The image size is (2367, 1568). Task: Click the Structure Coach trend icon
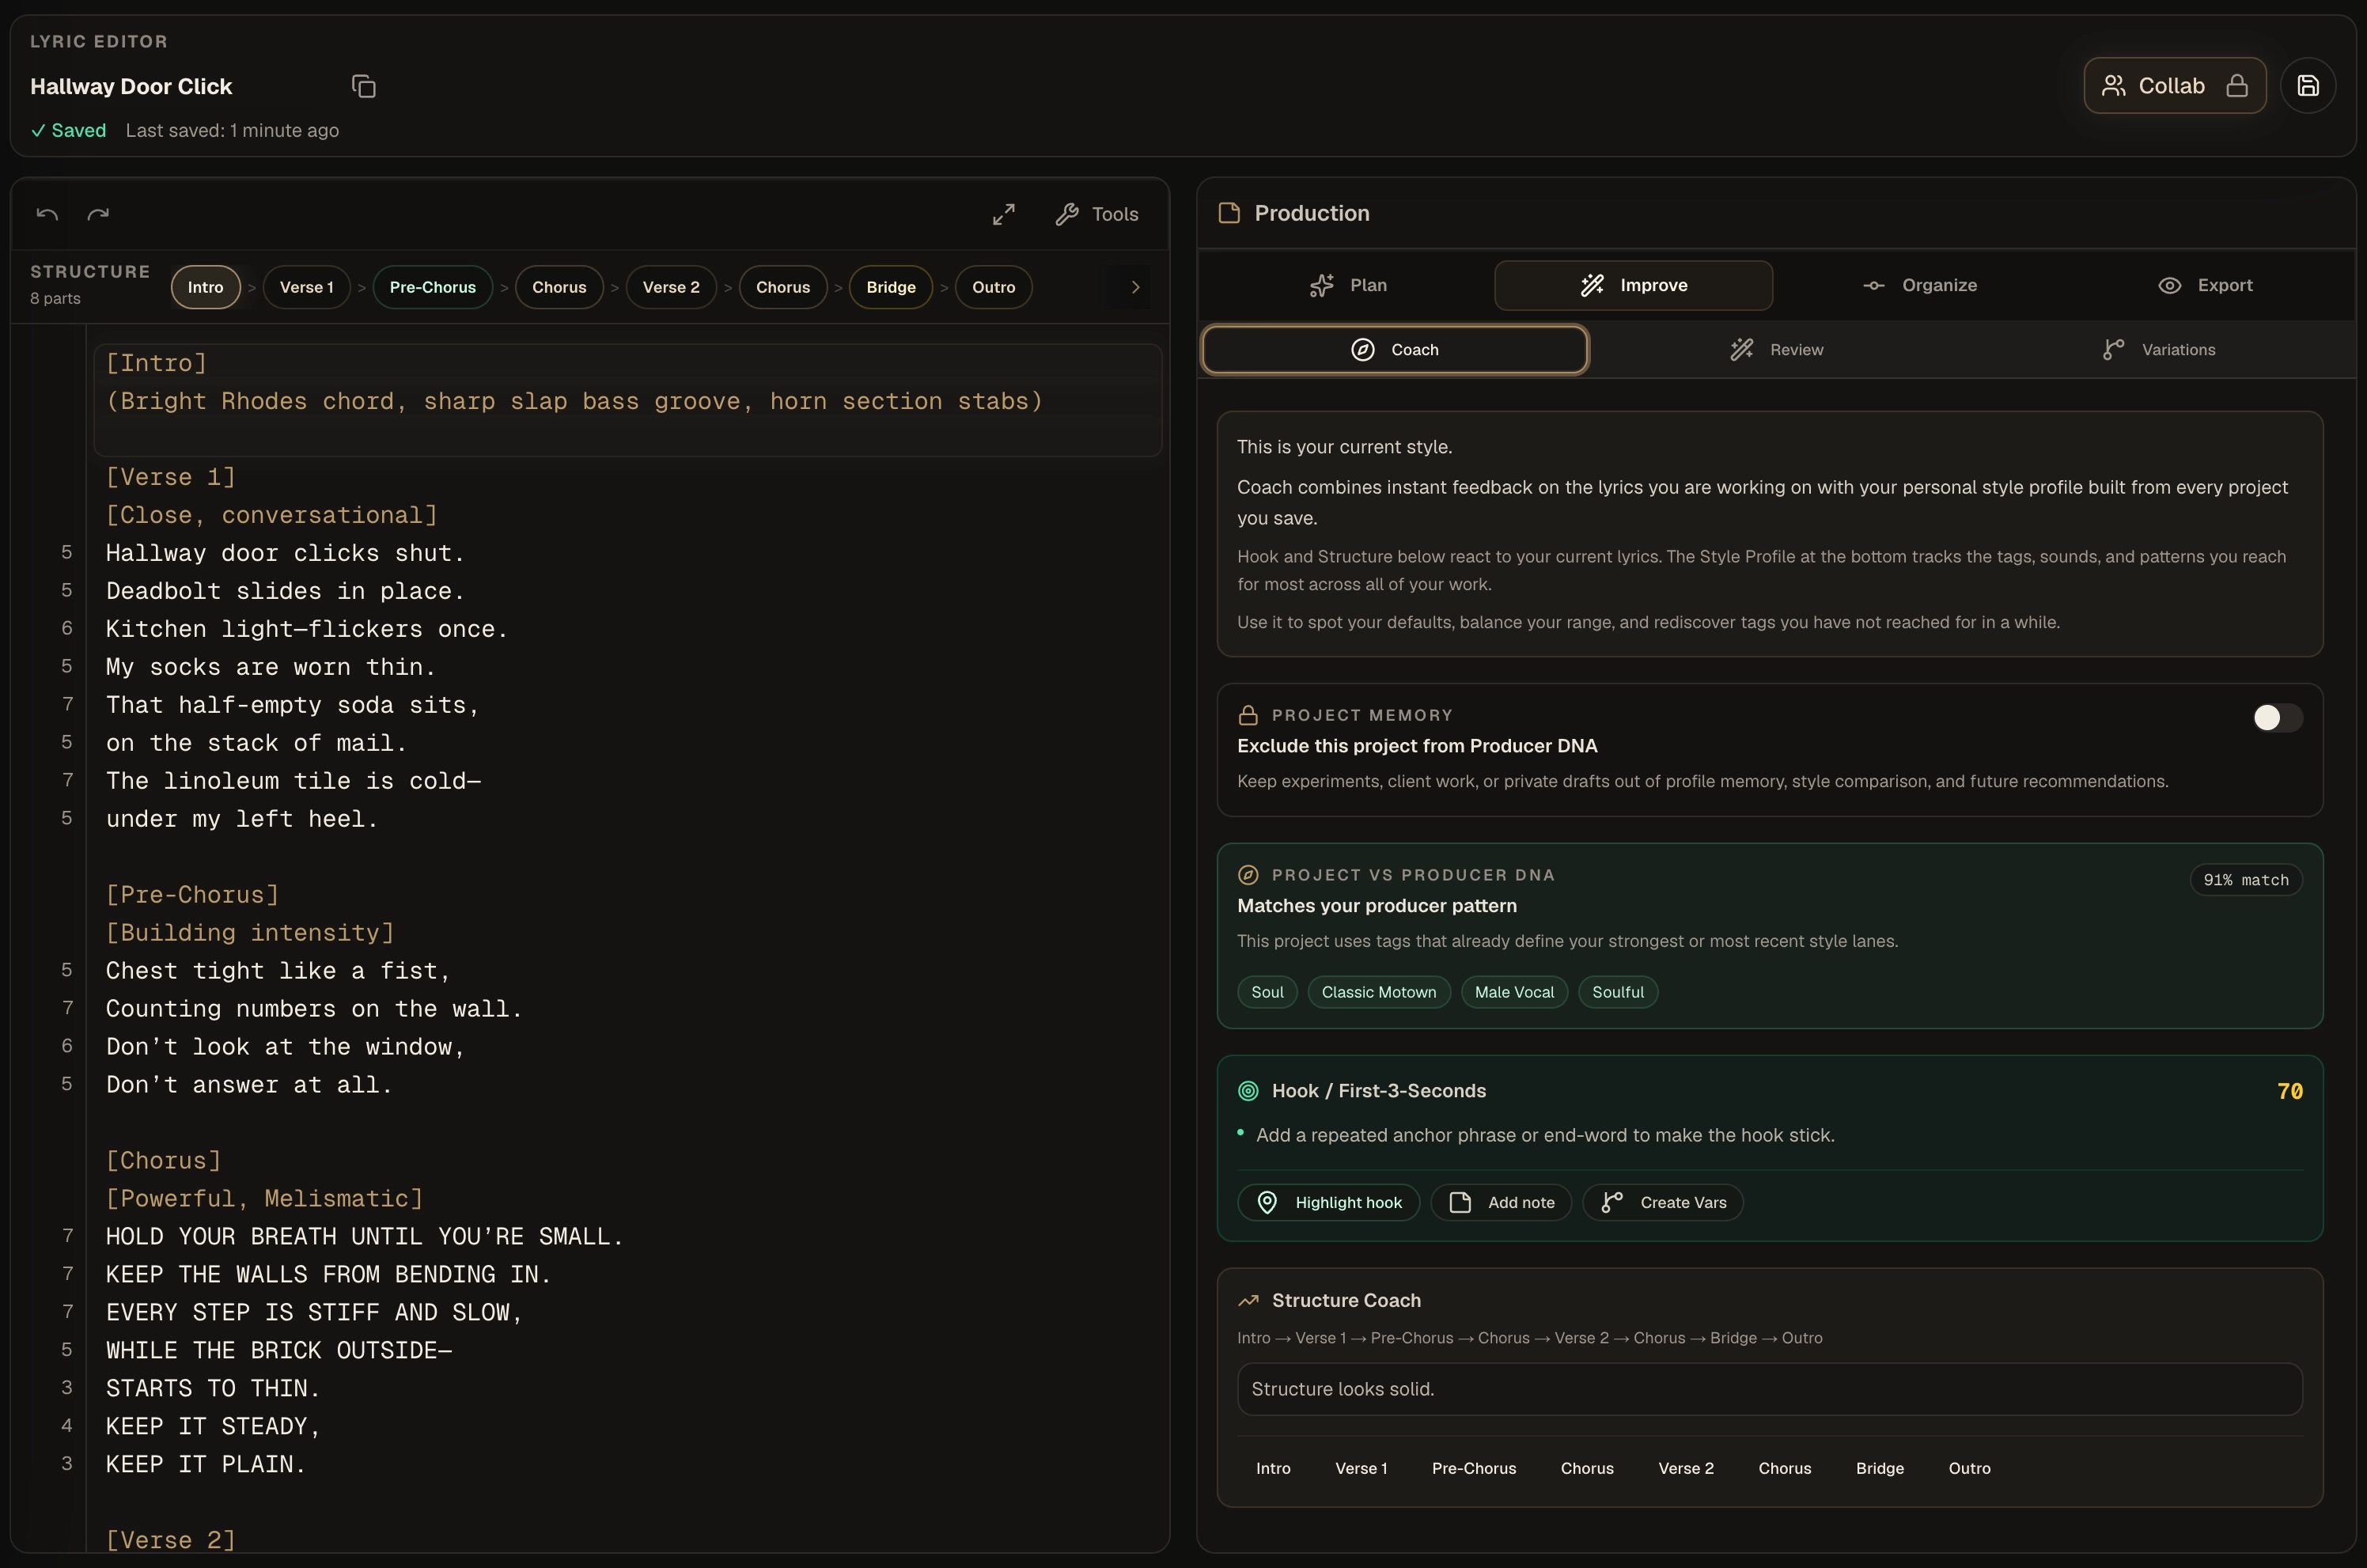point(1248,1301)
